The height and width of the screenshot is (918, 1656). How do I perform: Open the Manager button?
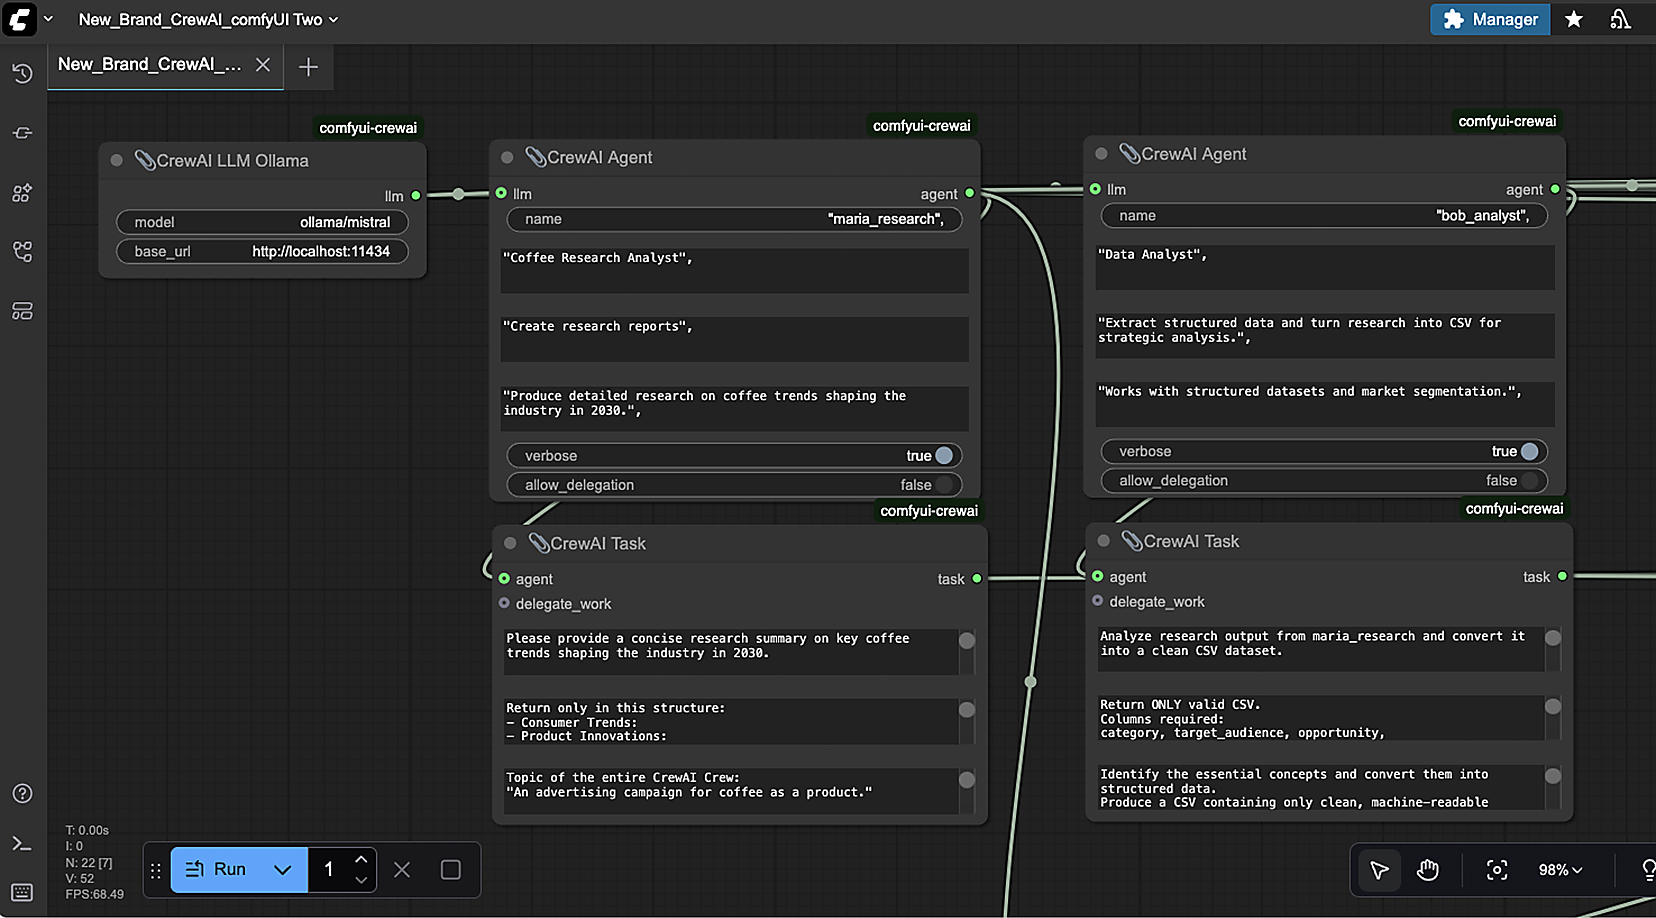(x=1490, y=20)
